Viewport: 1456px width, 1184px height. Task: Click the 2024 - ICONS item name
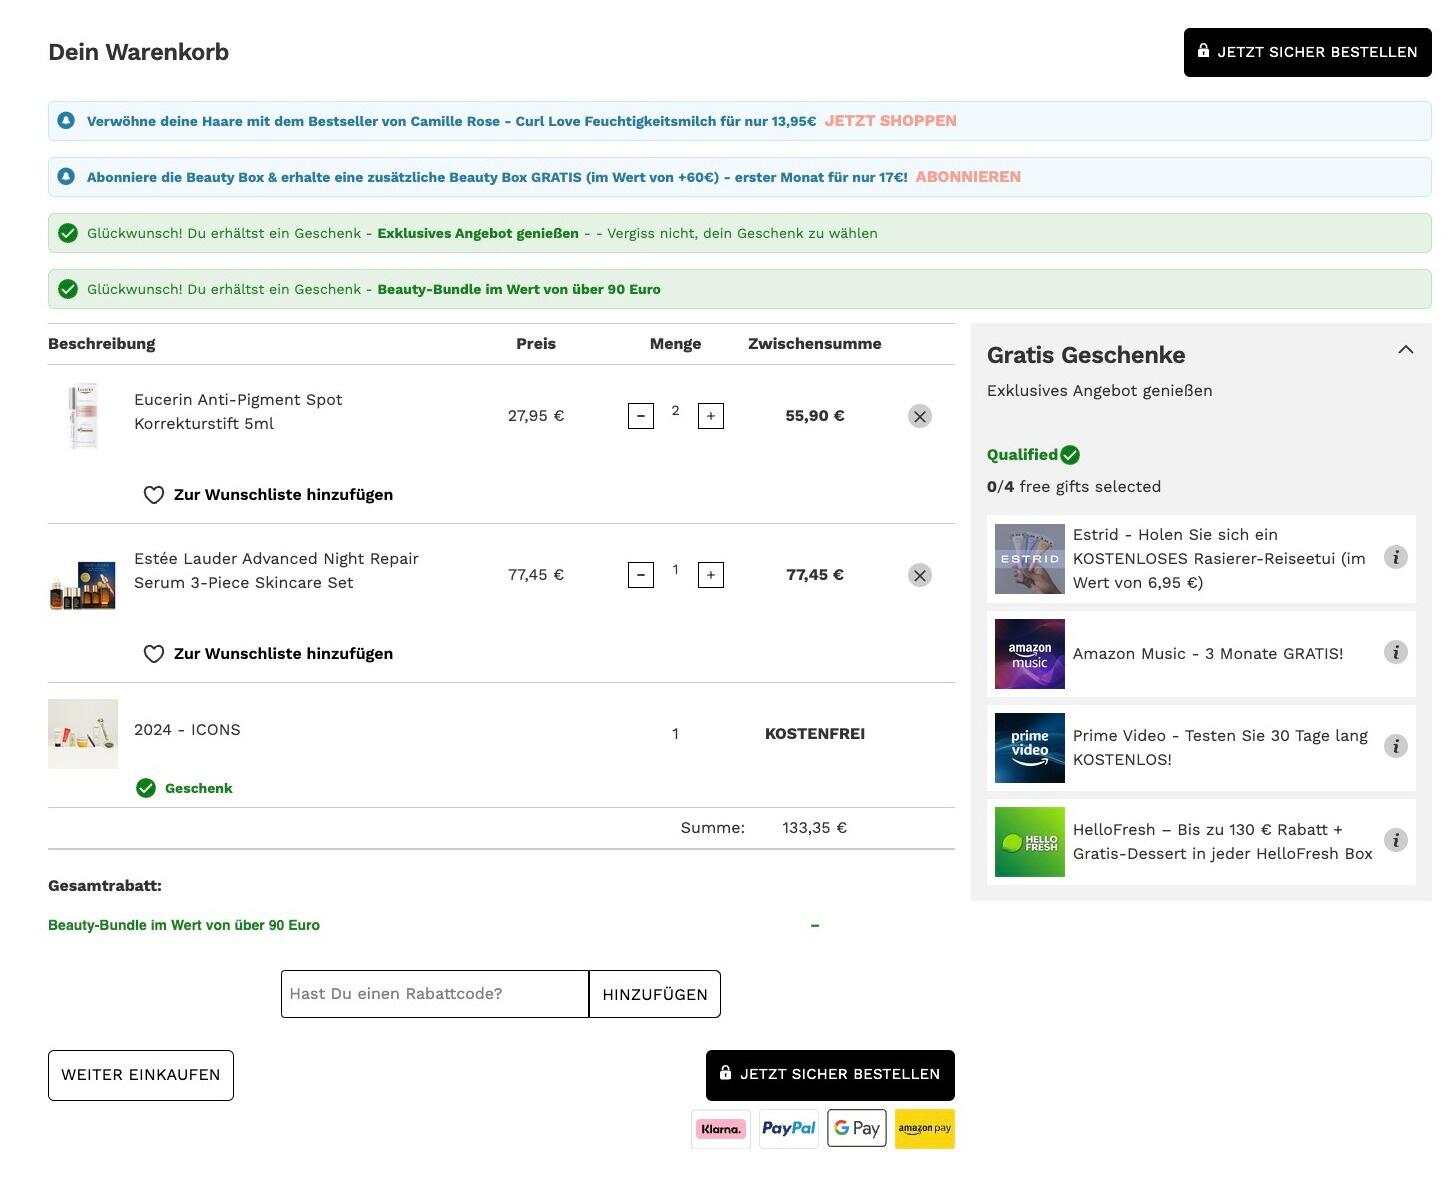[187, 730]
